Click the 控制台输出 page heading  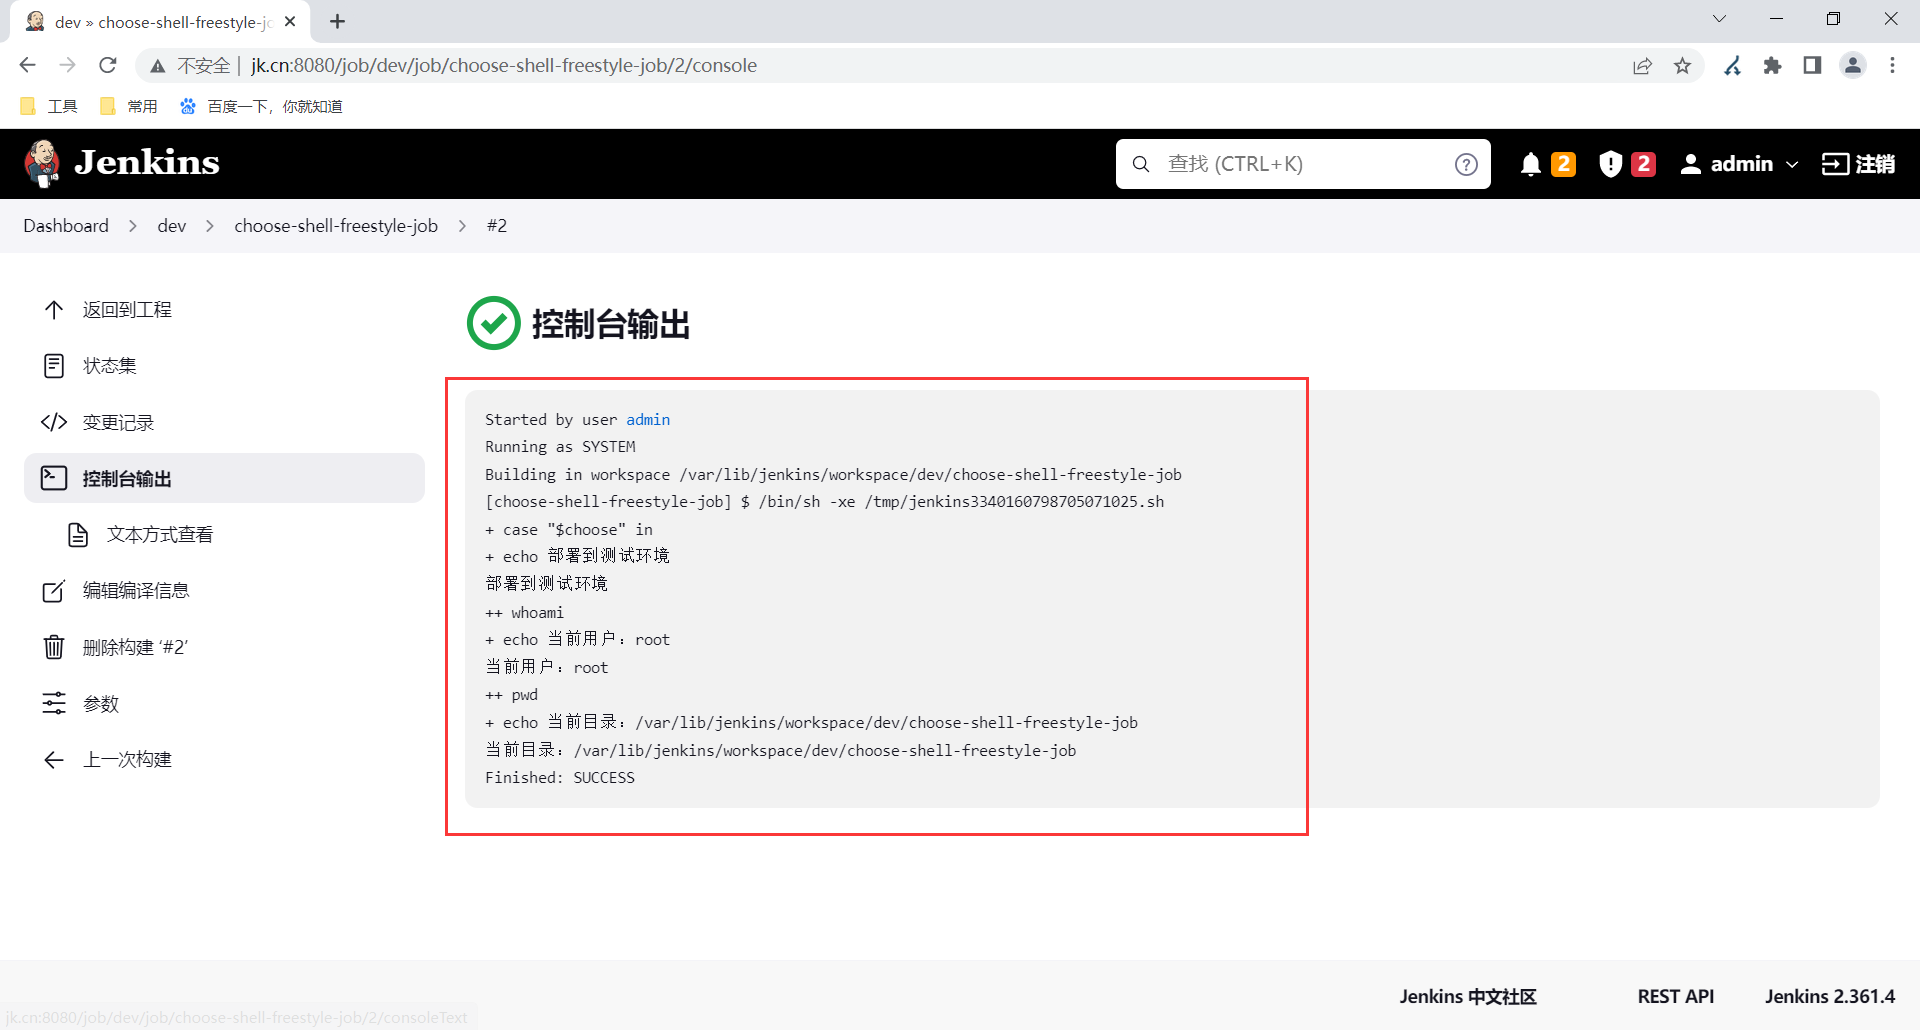611,324
